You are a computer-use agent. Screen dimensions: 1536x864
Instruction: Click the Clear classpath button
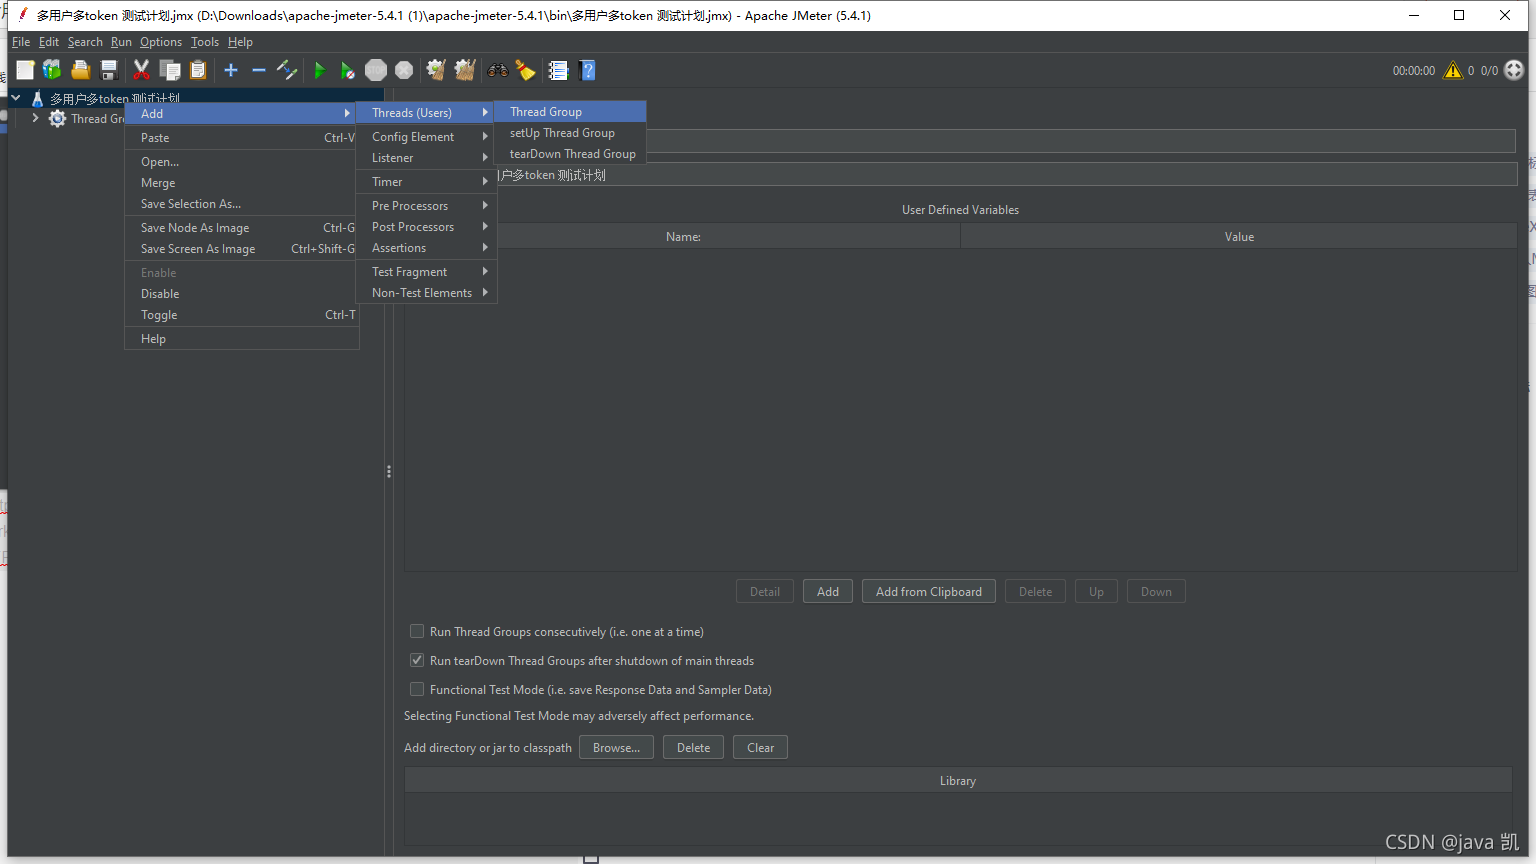760,748
